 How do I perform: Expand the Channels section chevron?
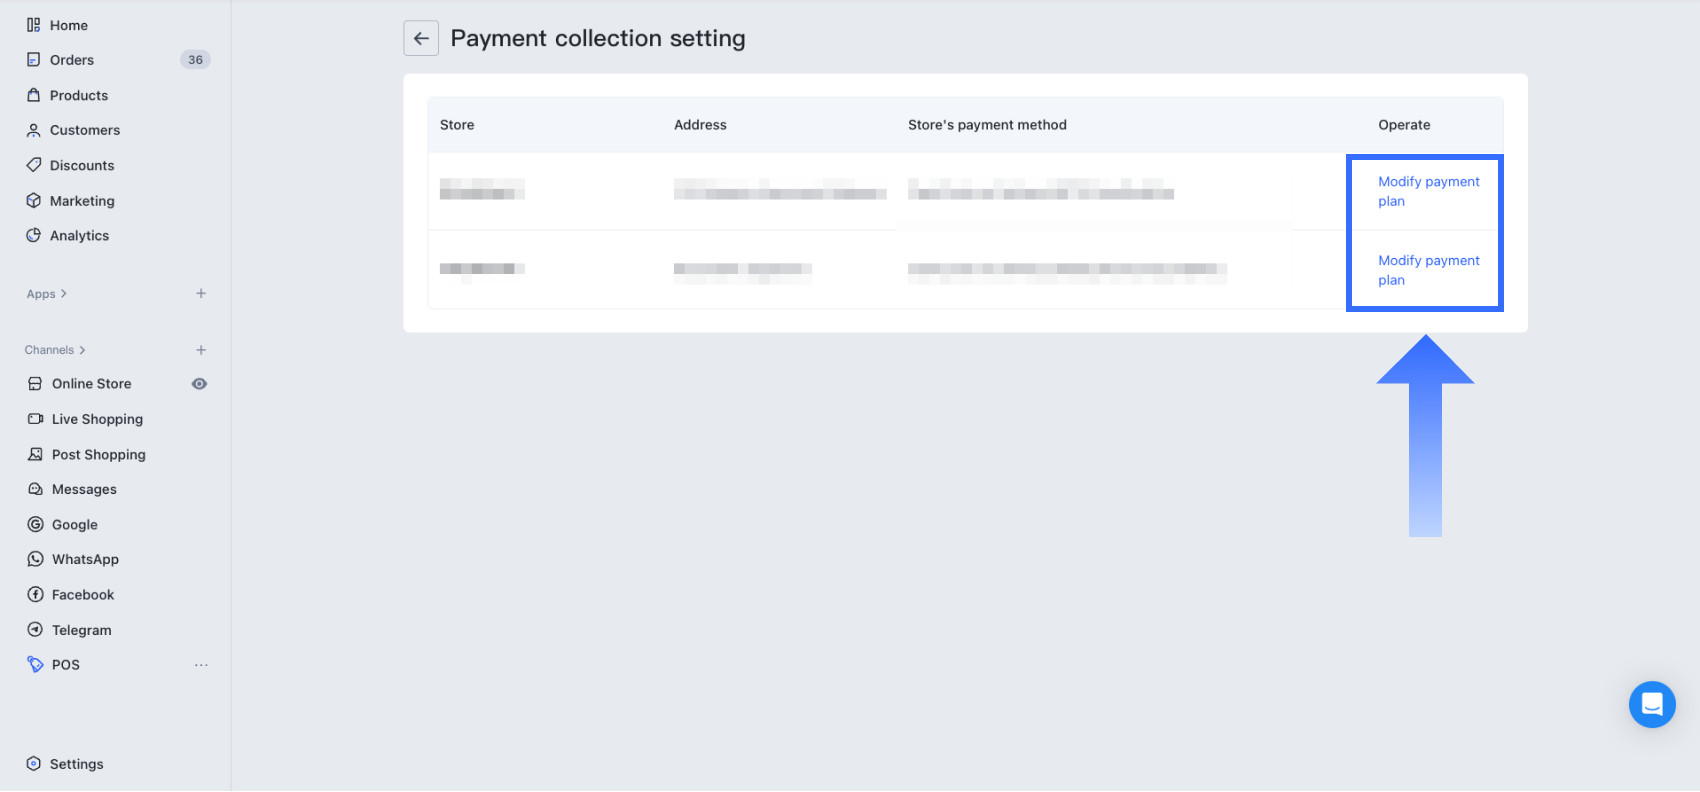tap(82, 350)
